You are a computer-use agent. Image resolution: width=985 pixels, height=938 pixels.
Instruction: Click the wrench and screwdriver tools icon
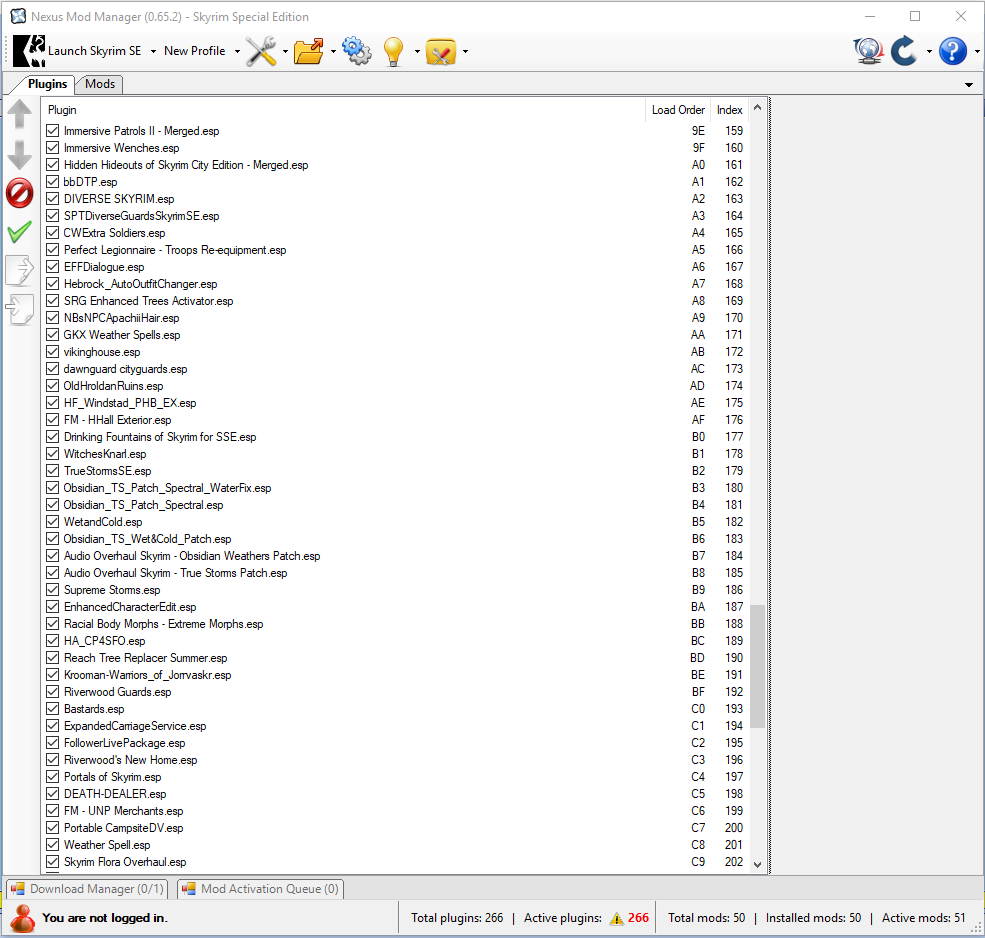[x=261, y=51]
